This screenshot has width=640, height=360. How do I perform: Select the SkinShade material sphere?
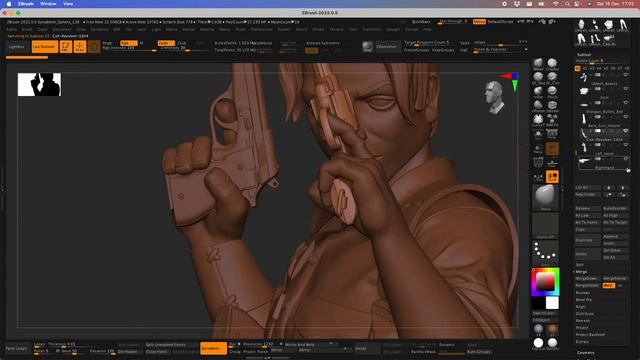552,342
